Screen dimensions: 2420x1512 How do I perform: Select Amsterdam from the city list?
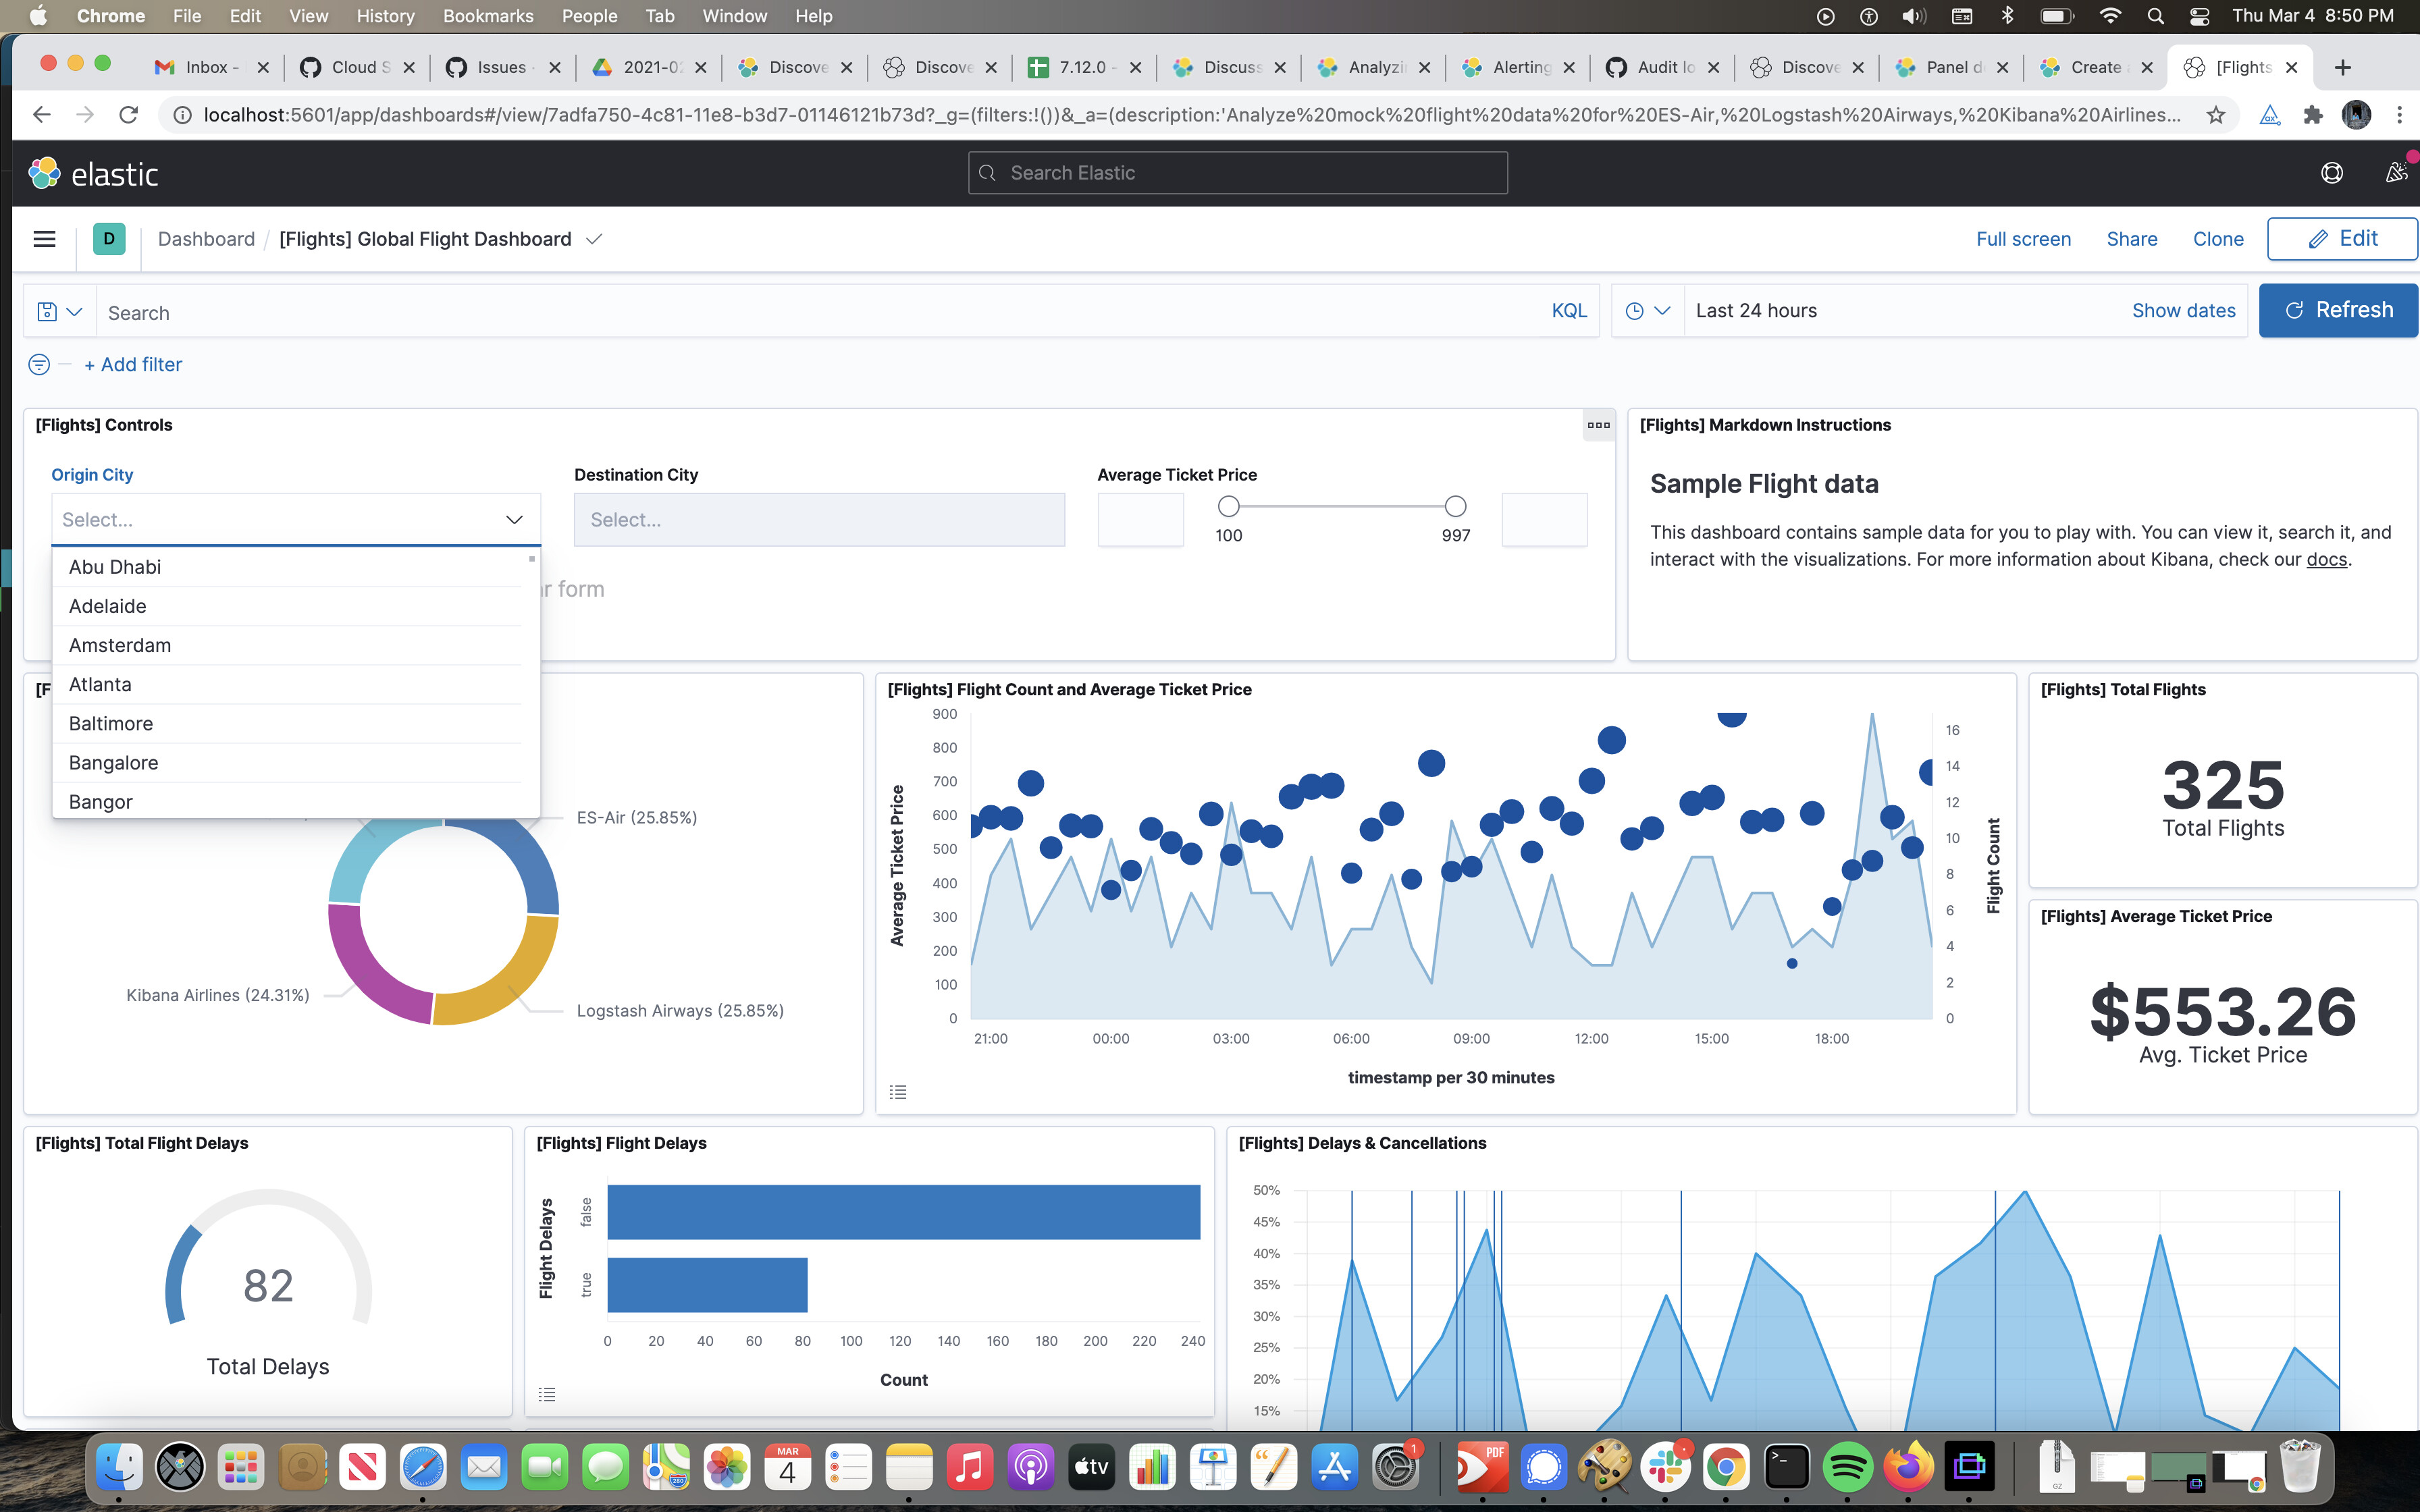pyautogui.click(x=120, y=645)
